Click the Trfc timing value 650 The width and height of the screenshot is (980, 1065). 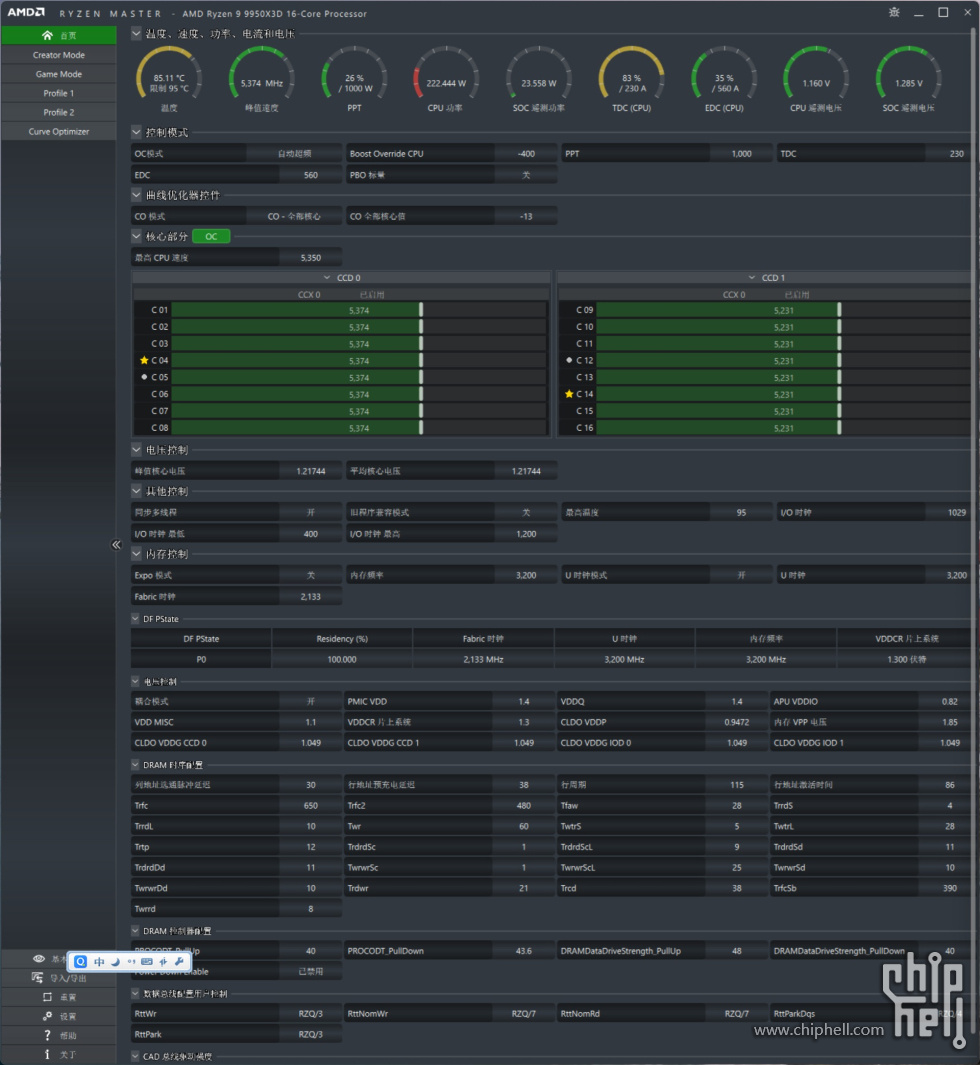(x=311, y=806)
